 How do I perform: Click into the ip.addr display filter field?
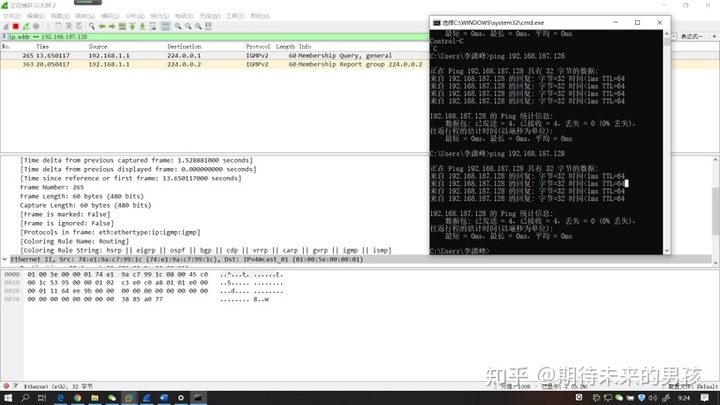point(216,37)
